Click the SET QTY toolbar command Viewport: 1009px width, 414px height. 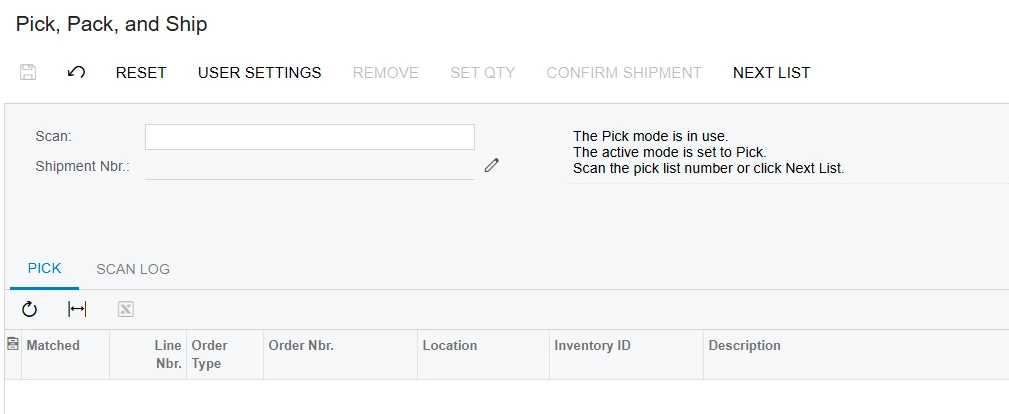[x=483, y=73]
